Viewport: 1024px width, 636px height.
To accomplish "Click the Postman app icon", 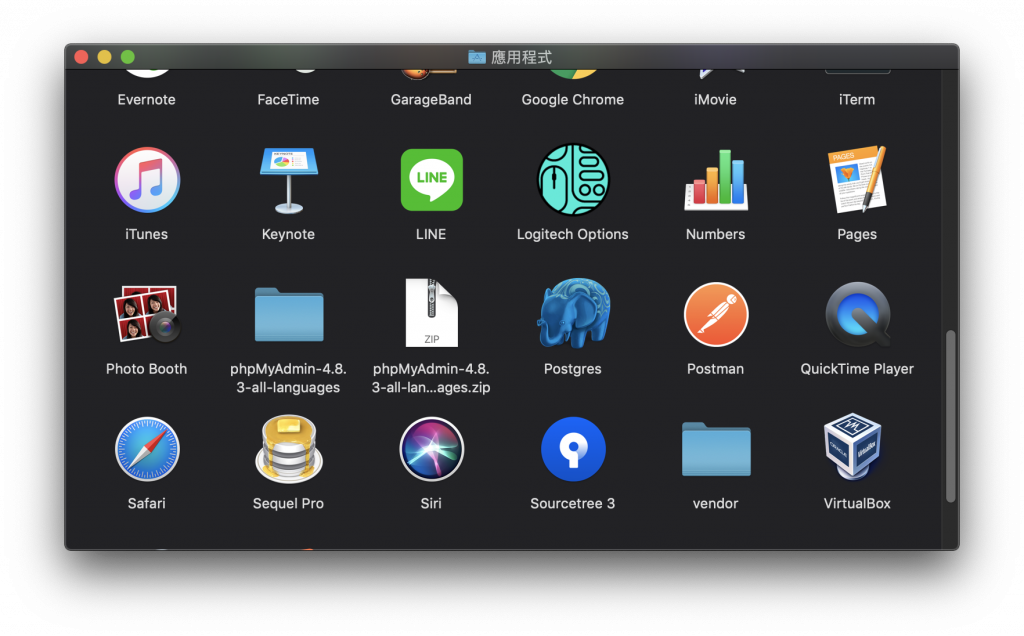I will click(716, 314).
